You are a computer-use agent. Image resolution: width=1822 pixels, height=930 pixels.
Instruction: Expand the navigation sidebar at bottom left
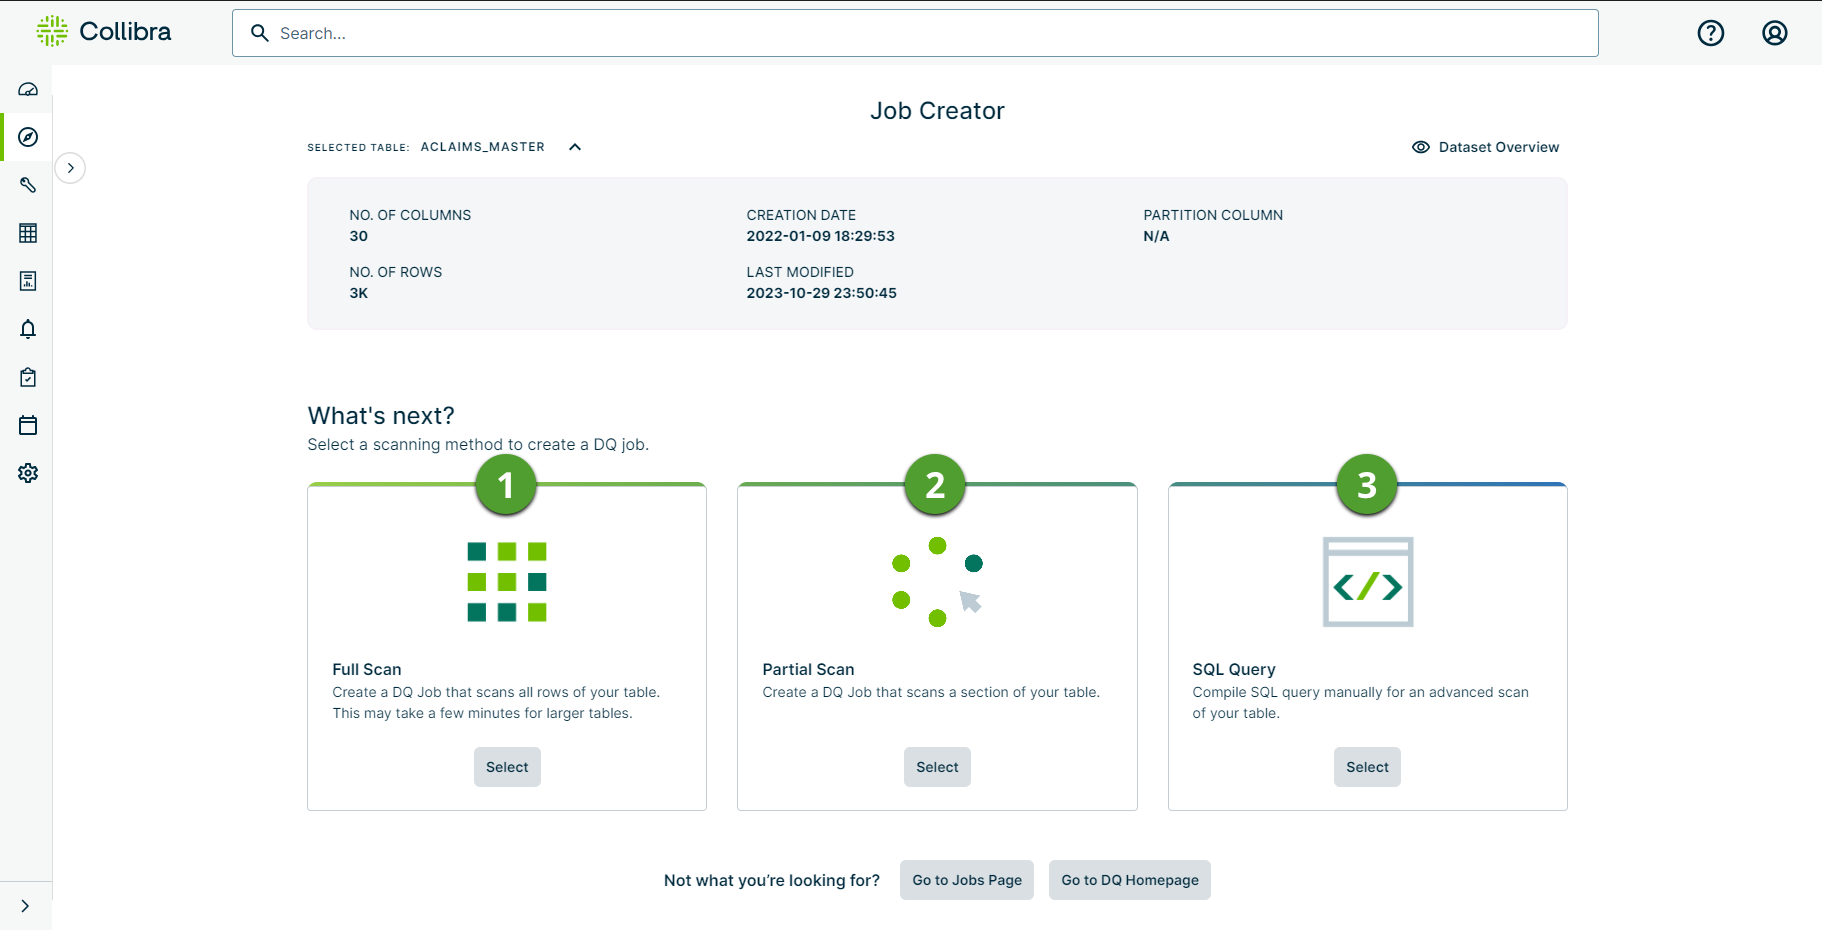(25, 906)
